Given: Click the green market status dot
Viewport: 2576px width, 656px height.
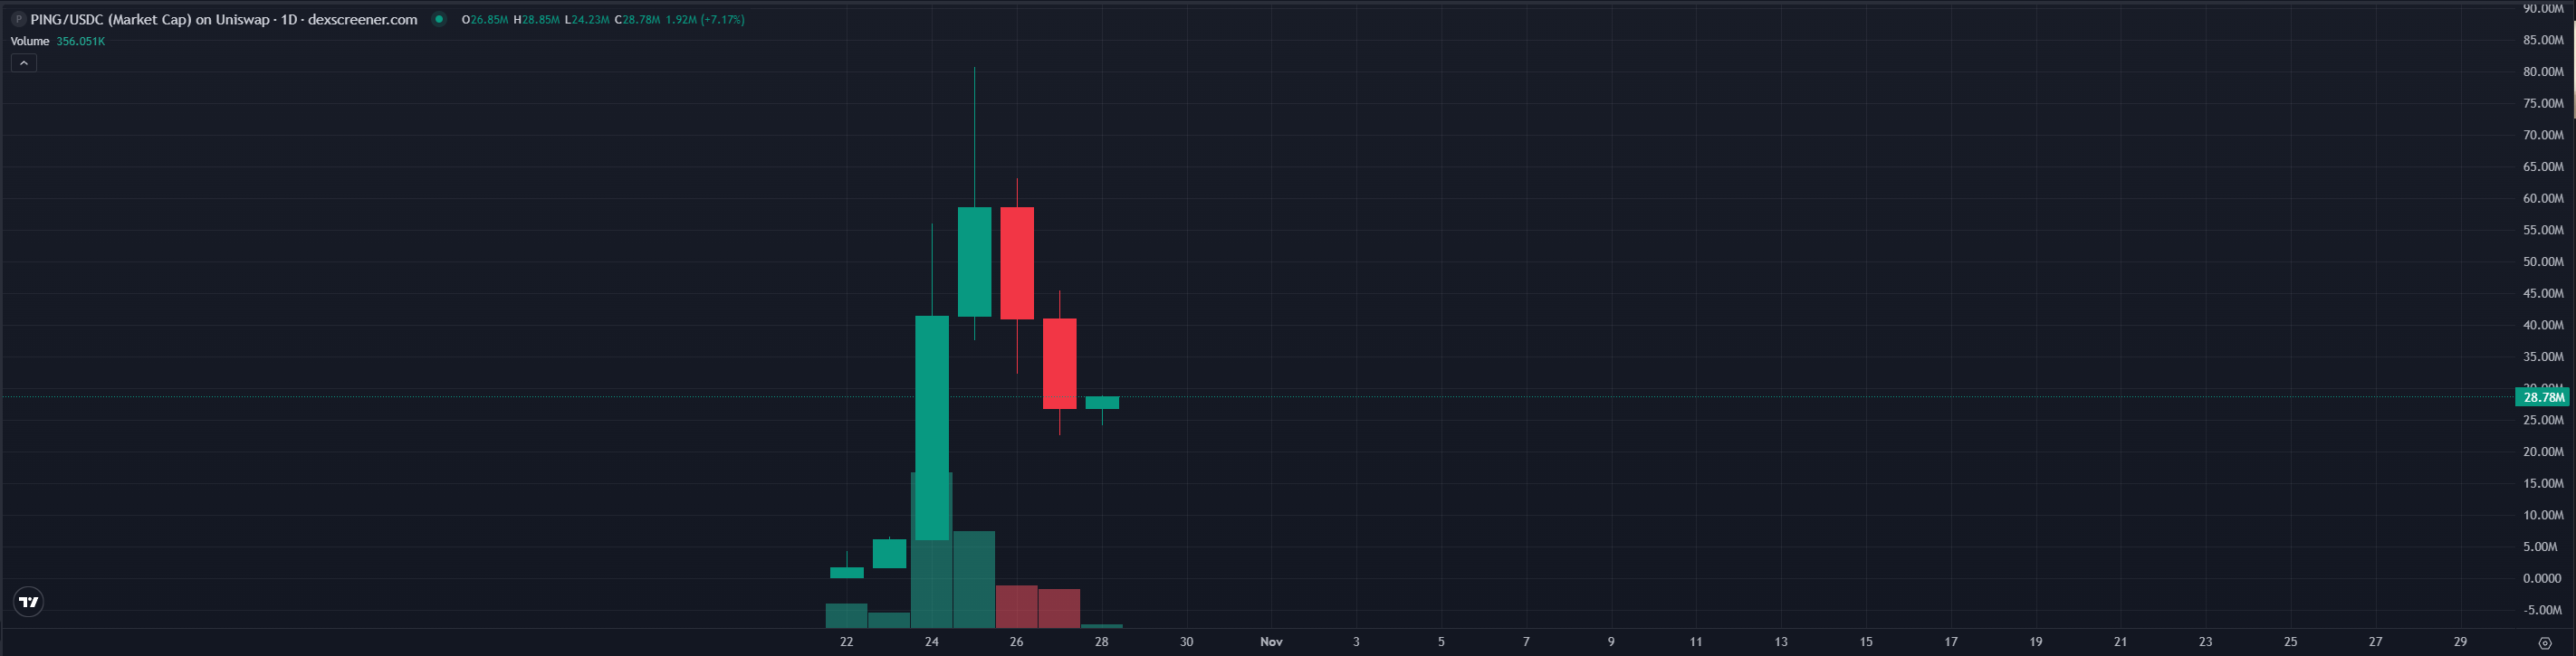Looking at the screenshot, I should (438, 19).
